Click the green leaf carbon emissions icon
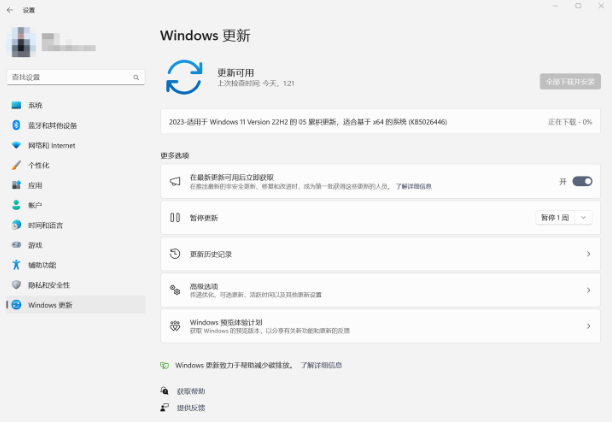This screenshot has height=422, width=612. 165,365
